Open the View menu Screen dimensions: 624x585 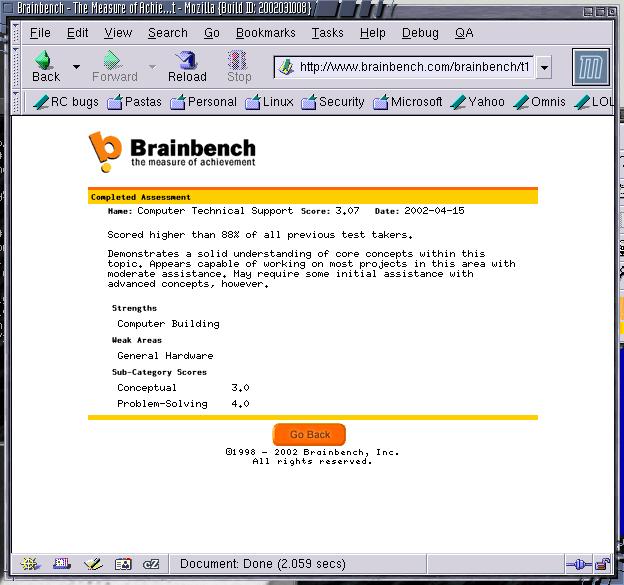coord(118,33)
